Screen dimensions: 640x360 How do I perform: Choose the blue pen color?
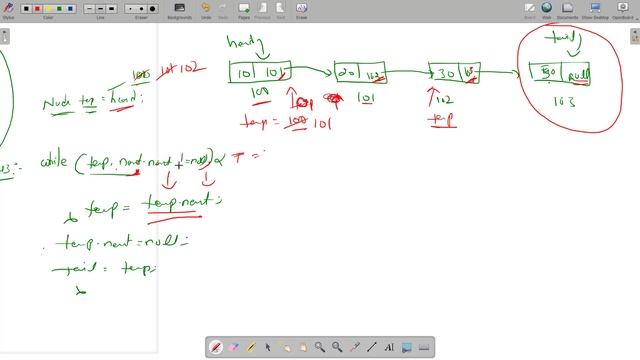point(70,9)
